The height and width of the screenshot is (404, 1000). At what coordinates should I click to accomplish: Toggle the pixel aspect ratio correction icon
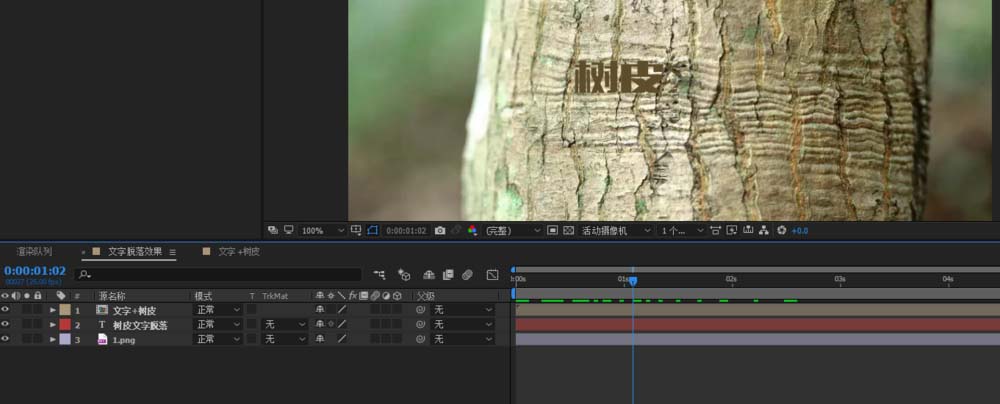[x=716, y=230]
